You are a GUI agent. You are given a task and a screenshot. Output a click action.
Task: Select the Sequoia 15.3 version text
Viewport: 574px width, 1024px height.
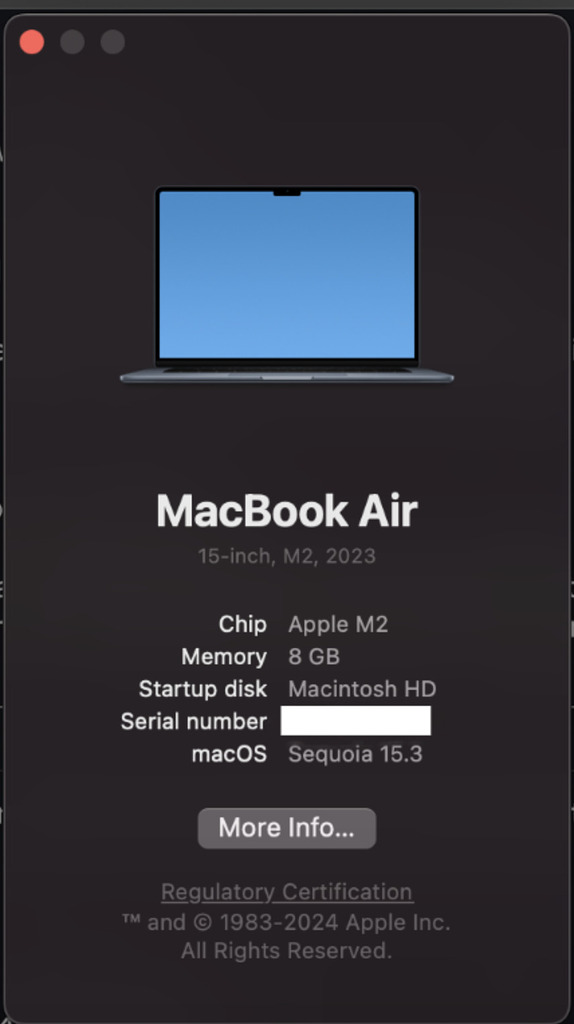pos(356,754)
